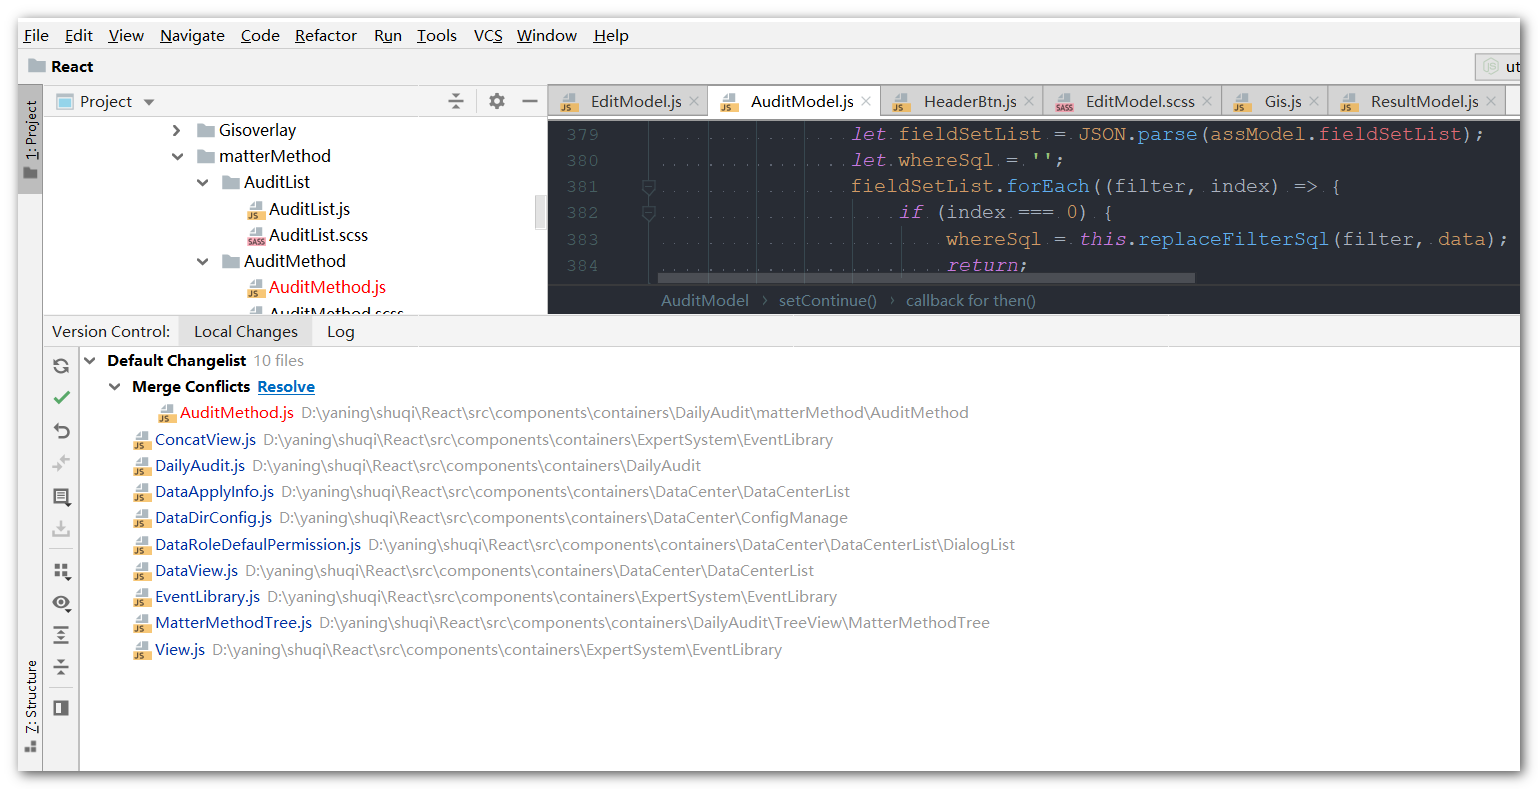The height and width of the screenshot is (789, 1538).
Task: Toggle the Z: Structure side tool window
Action: pyautogui.click(x=31, y=705)
